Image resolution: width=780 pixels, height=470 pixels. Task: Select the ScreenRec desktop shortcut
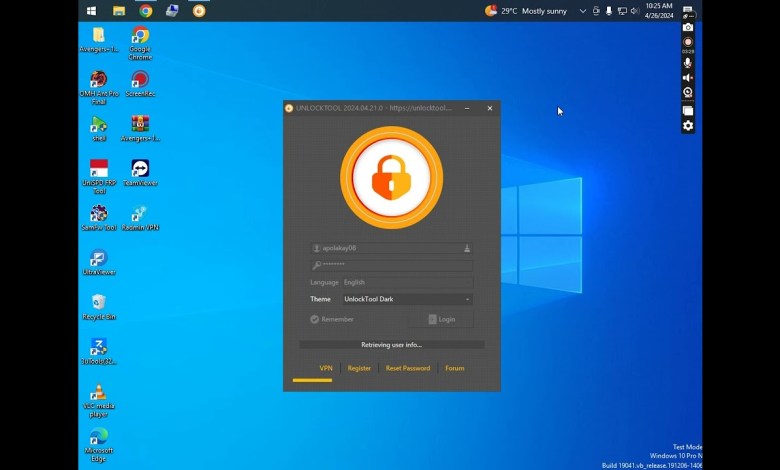pos(140,84)
